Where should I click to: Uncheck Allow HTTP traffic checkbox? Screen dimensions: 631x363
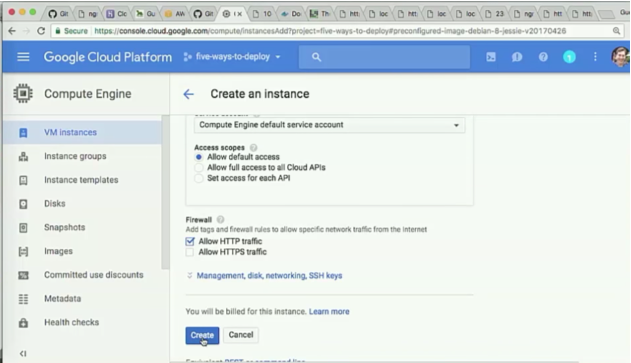(x=190, y=241)
